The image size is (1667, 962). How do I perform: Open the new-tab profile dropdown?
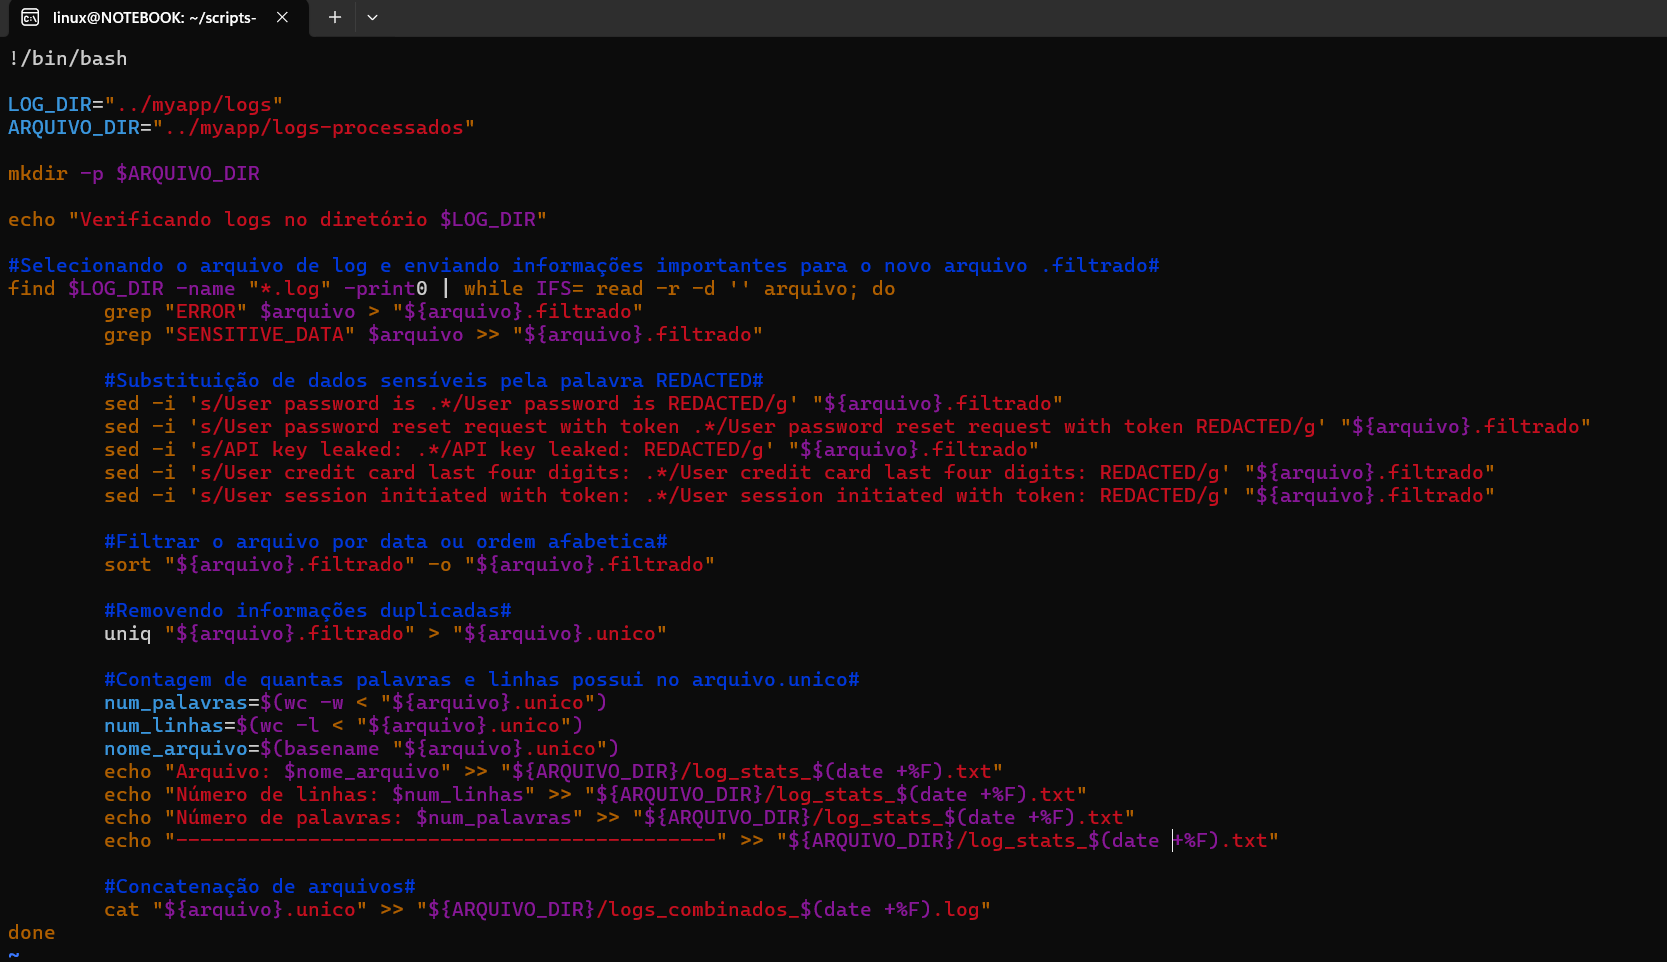pyautogui.click(x=372, y=18)
